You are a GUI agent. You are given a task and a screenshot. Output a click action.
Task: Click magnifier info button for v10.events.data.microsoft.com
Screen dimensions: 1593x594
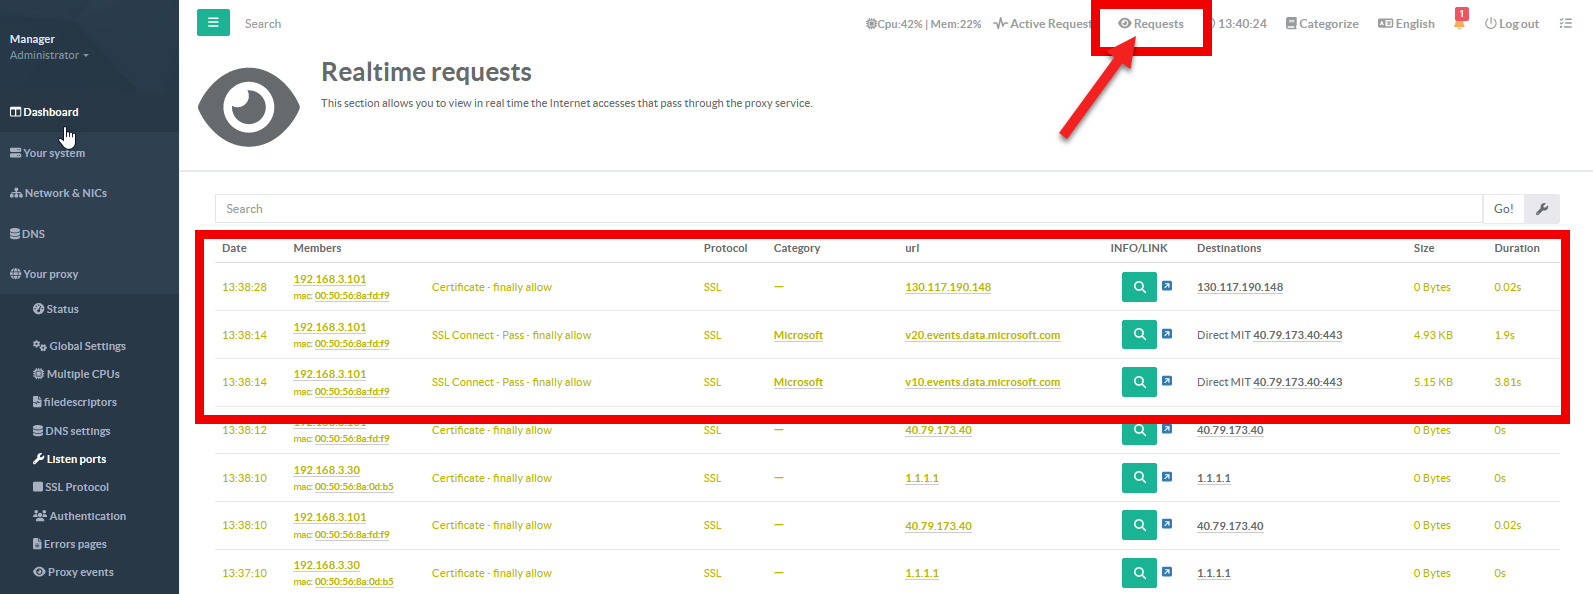point(1138,382)
